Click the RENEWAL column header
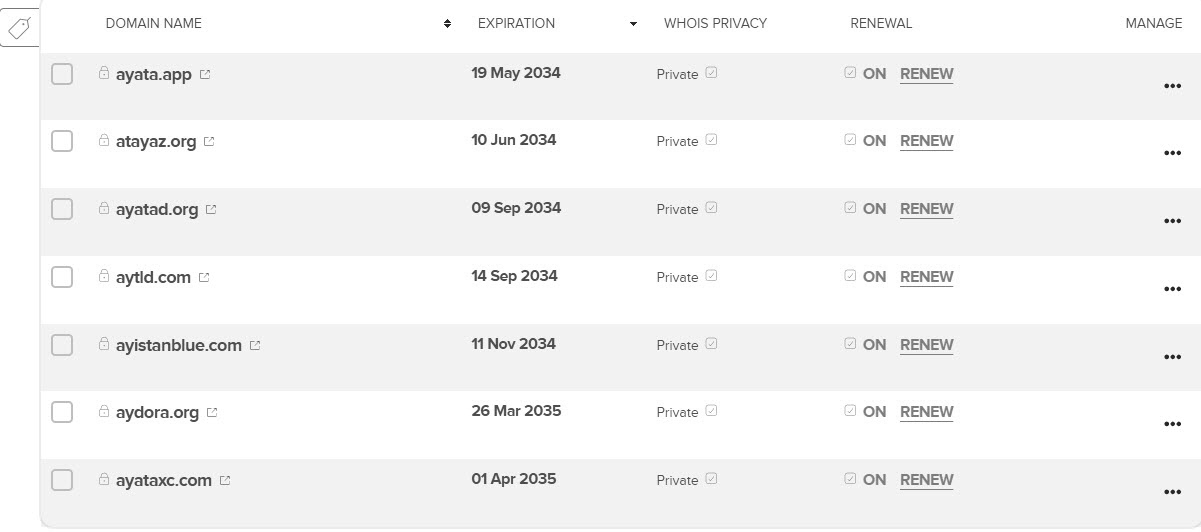The image size is (1201, 532). (x=881, y=23)
